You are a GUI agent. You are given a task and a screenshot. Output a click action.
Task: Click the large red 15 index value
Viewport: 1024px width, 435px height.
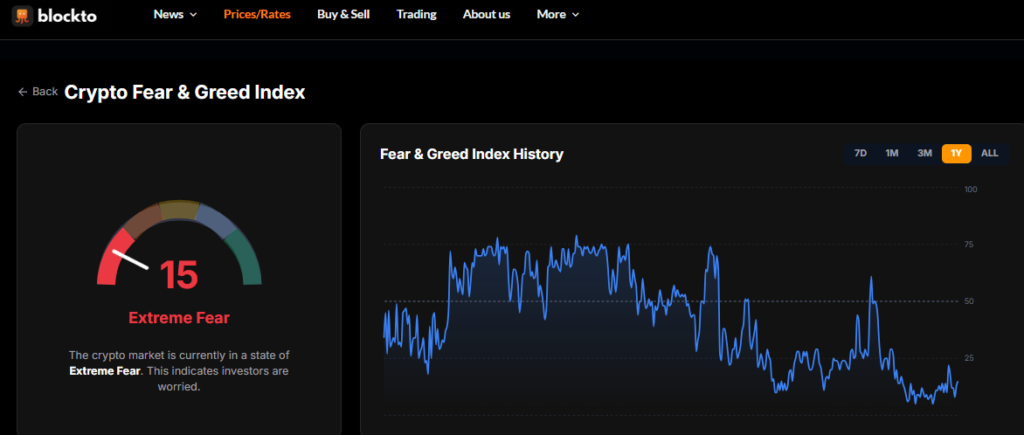click(x=179, y=275)
